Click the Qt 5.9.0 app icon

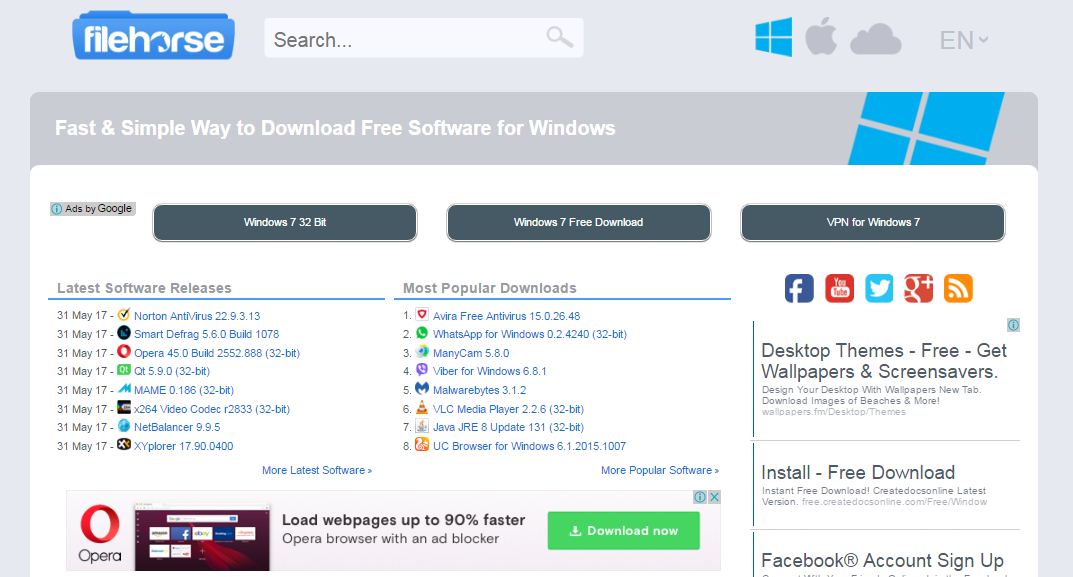tap(123, 370)
